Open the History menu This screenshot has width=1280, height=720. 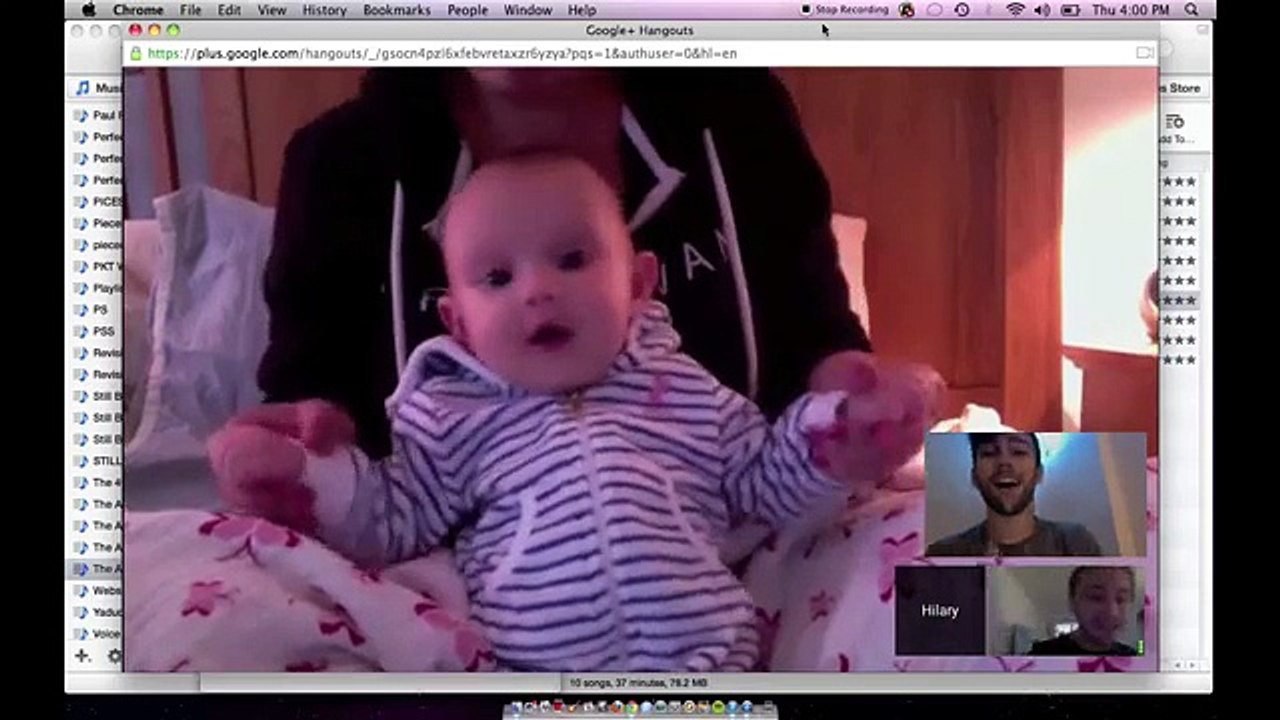324,10
